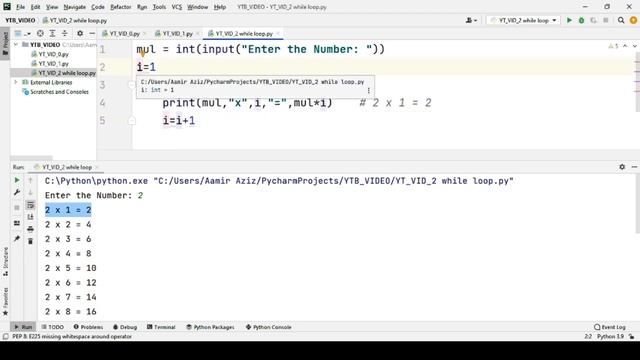Expand External Libraries node
Viewport: 640px width, 360px height.
pos(16,82)
